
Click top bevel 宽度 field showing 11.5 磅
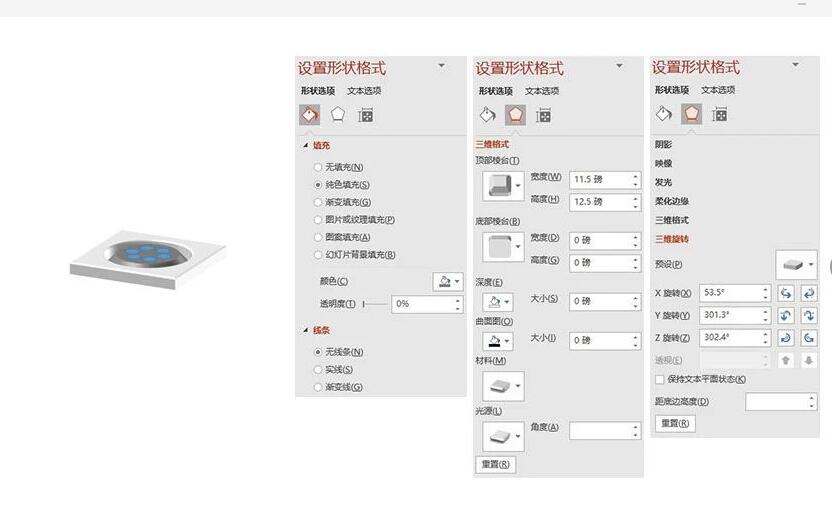point(605,180)
